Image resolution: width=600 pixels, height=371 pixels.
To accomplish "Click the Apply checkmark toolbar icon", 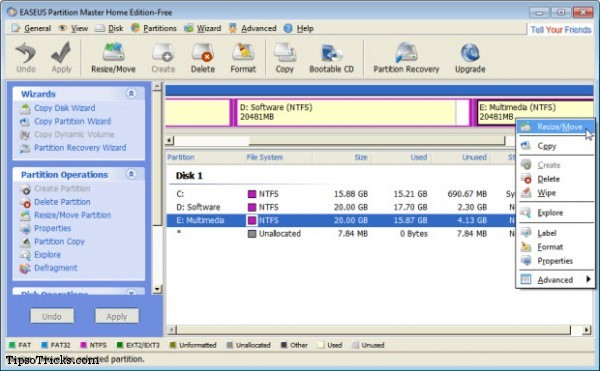I will 61,57.
